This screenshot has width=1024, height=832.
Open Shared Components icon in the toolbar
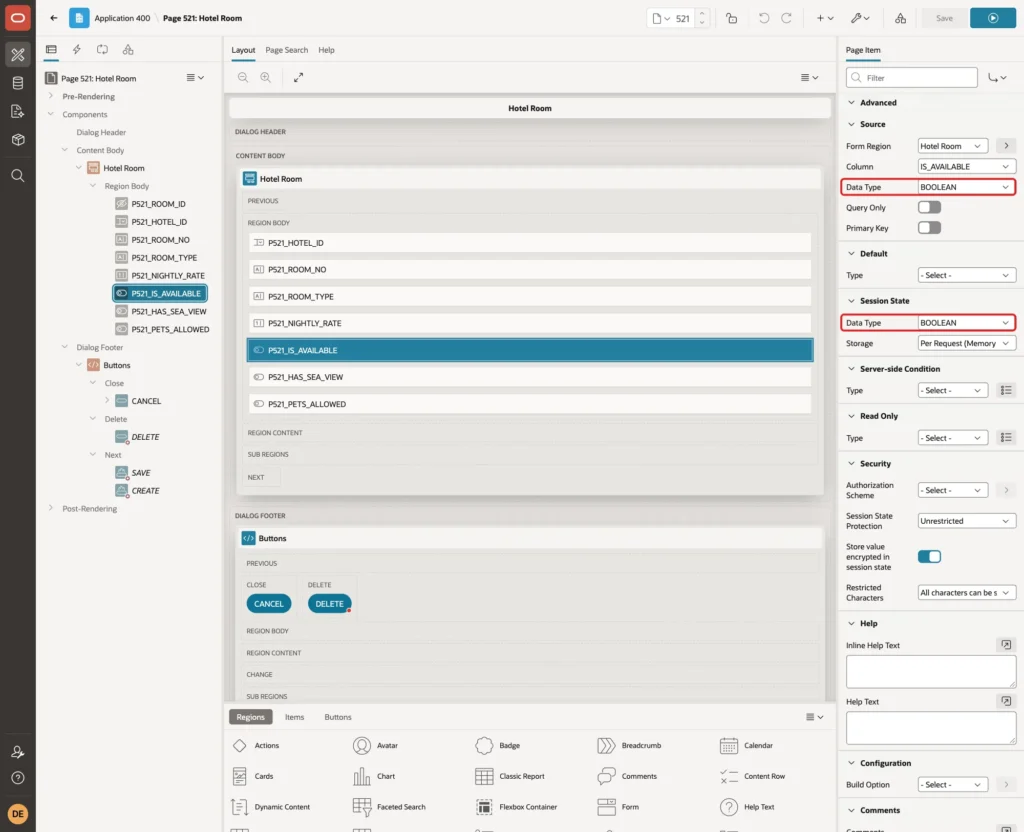[901, 18]
